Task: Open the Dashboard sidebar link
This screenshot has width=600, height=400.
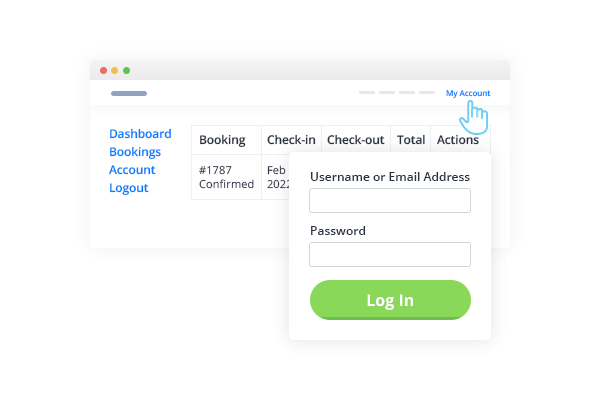Action: [140, 134]
